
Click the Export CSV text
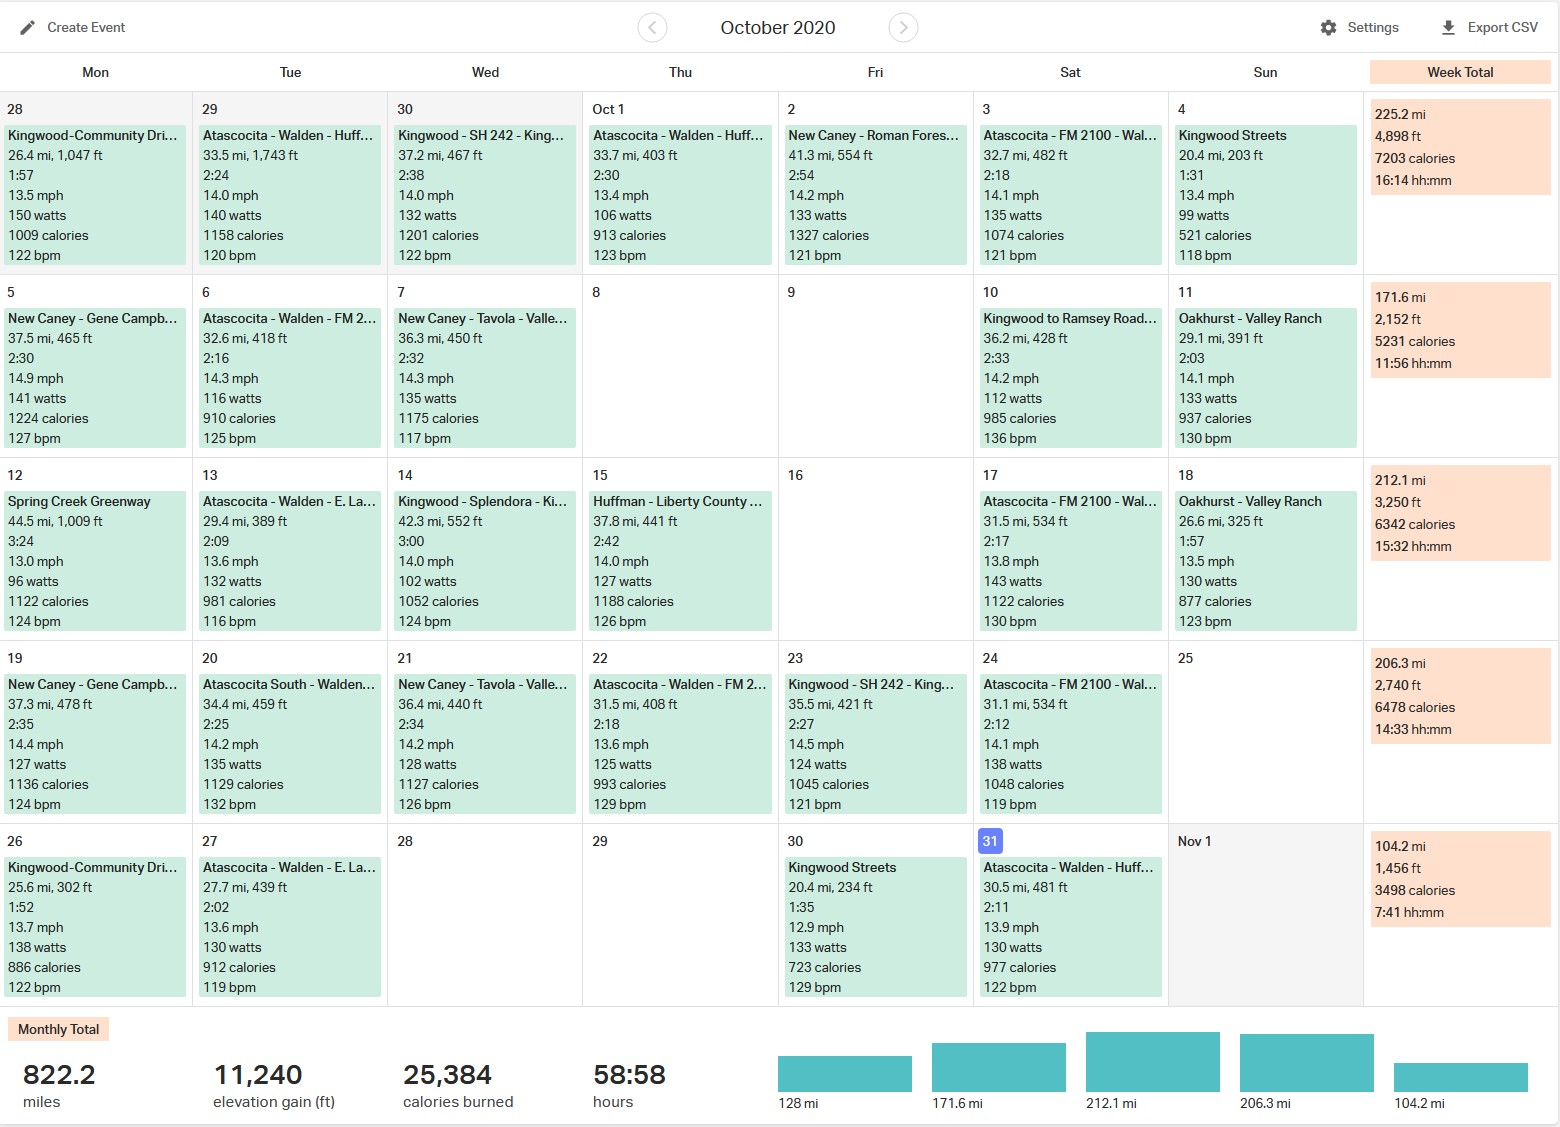(x=1502, y=27)
